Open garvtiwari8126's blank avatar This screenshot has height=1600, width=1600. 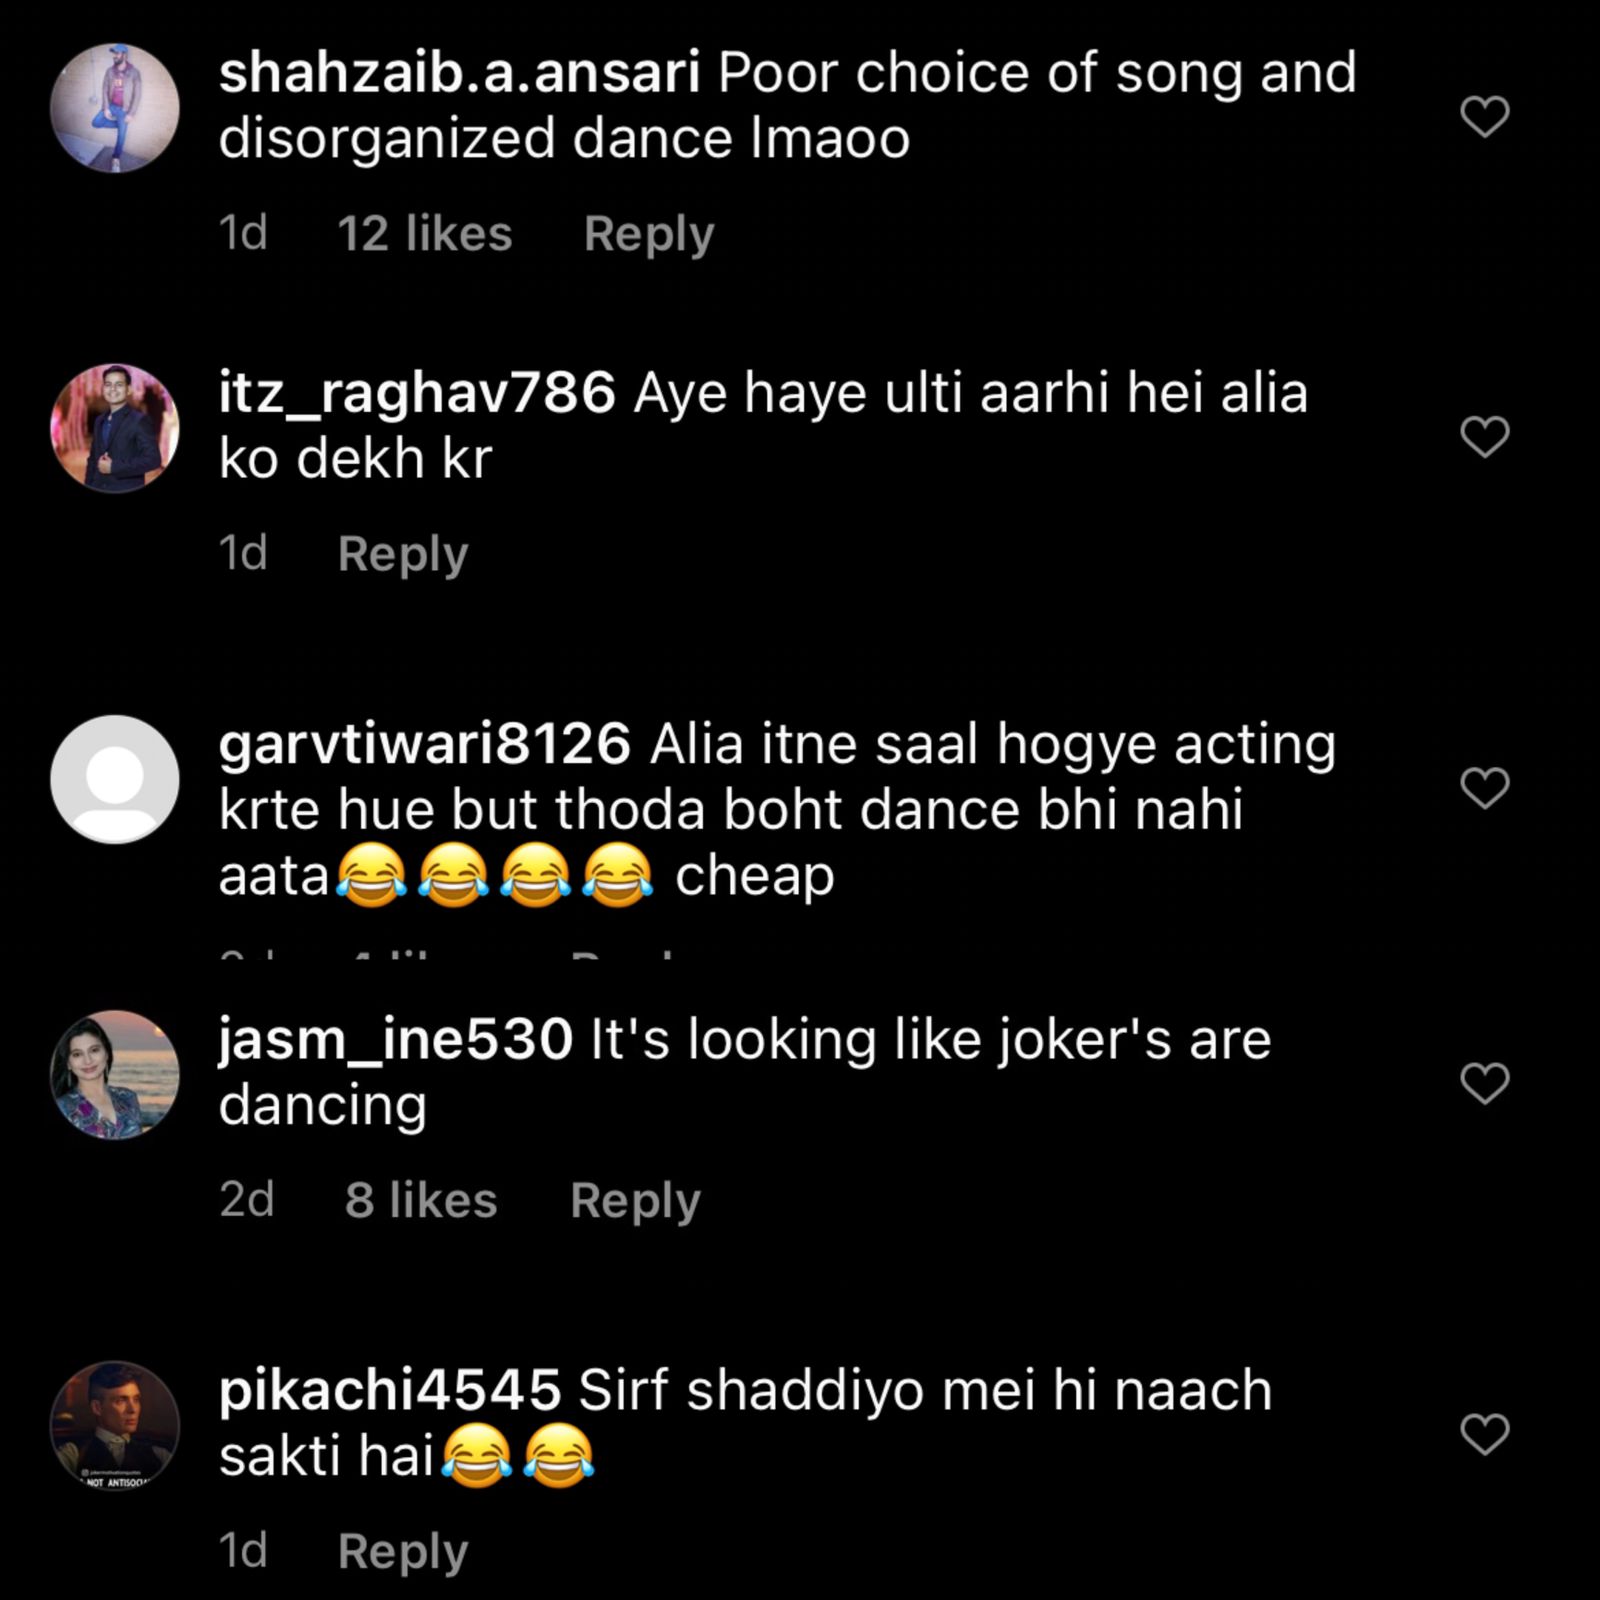pyautogui.click(x=113, y=780)
